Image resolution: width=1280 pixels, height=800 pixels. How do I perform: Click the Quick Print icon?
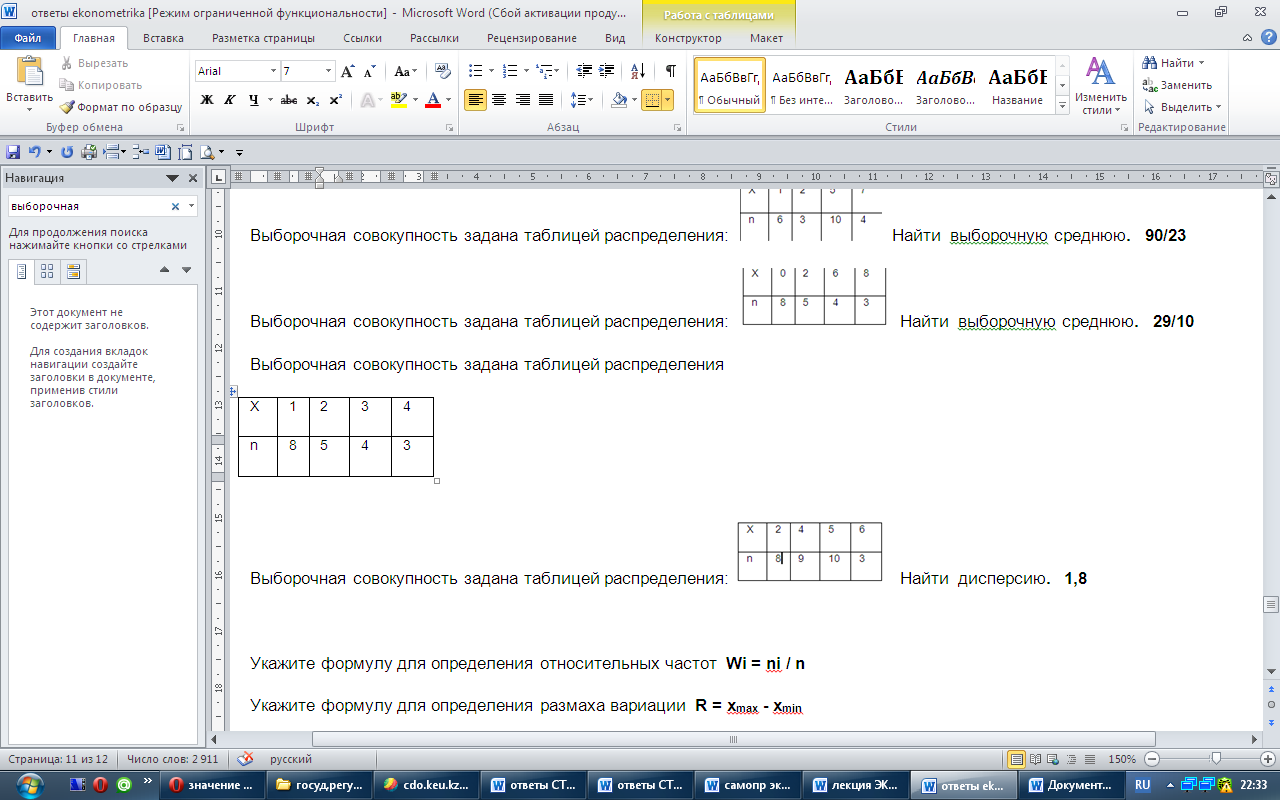[x=89, y=152]
